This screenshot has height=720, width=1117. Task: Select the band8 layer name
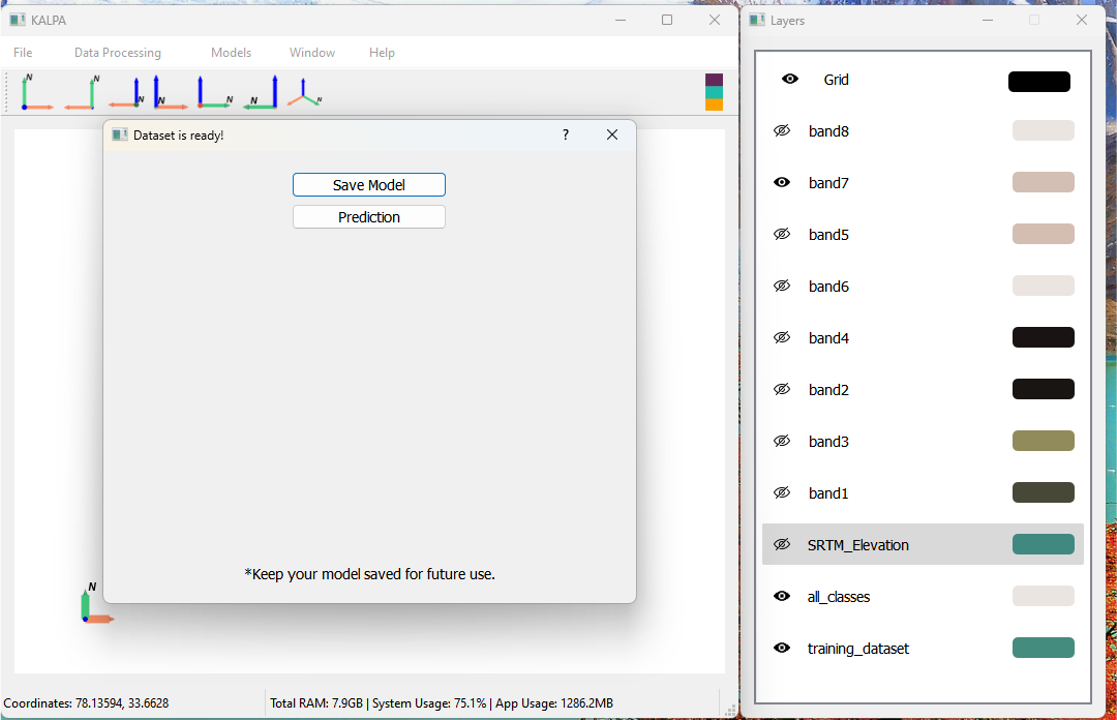point(828,131)
